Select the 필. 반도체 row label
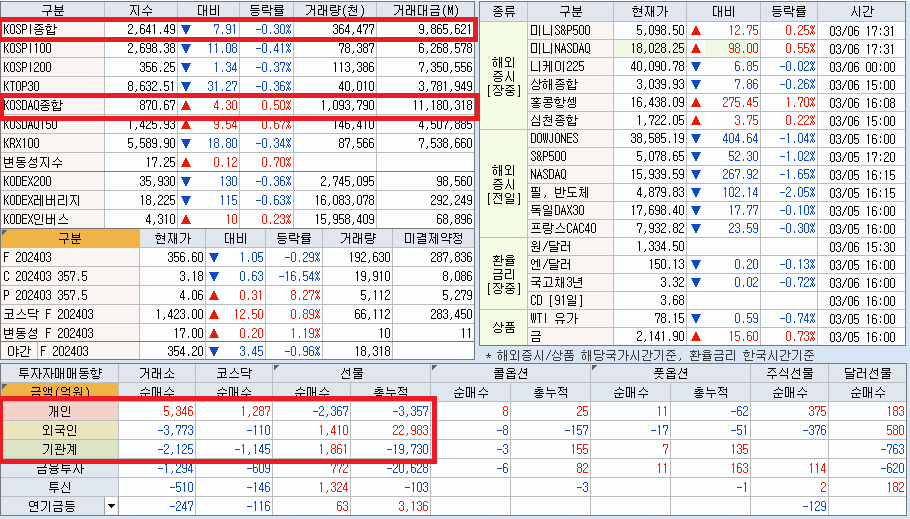This screenshot has height=519, width=910. (559, 193)
